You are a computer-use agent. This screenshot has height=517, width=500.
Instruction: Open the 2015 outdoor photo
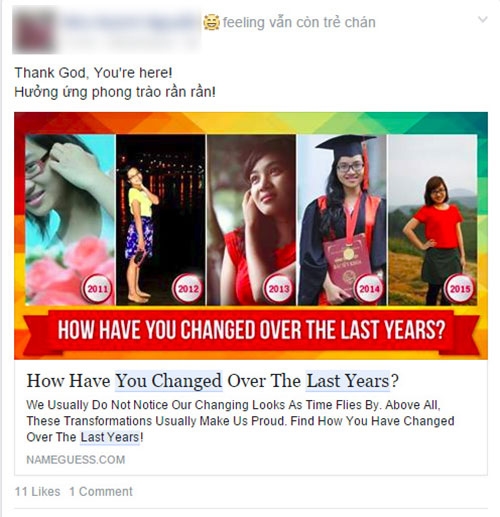433,220
